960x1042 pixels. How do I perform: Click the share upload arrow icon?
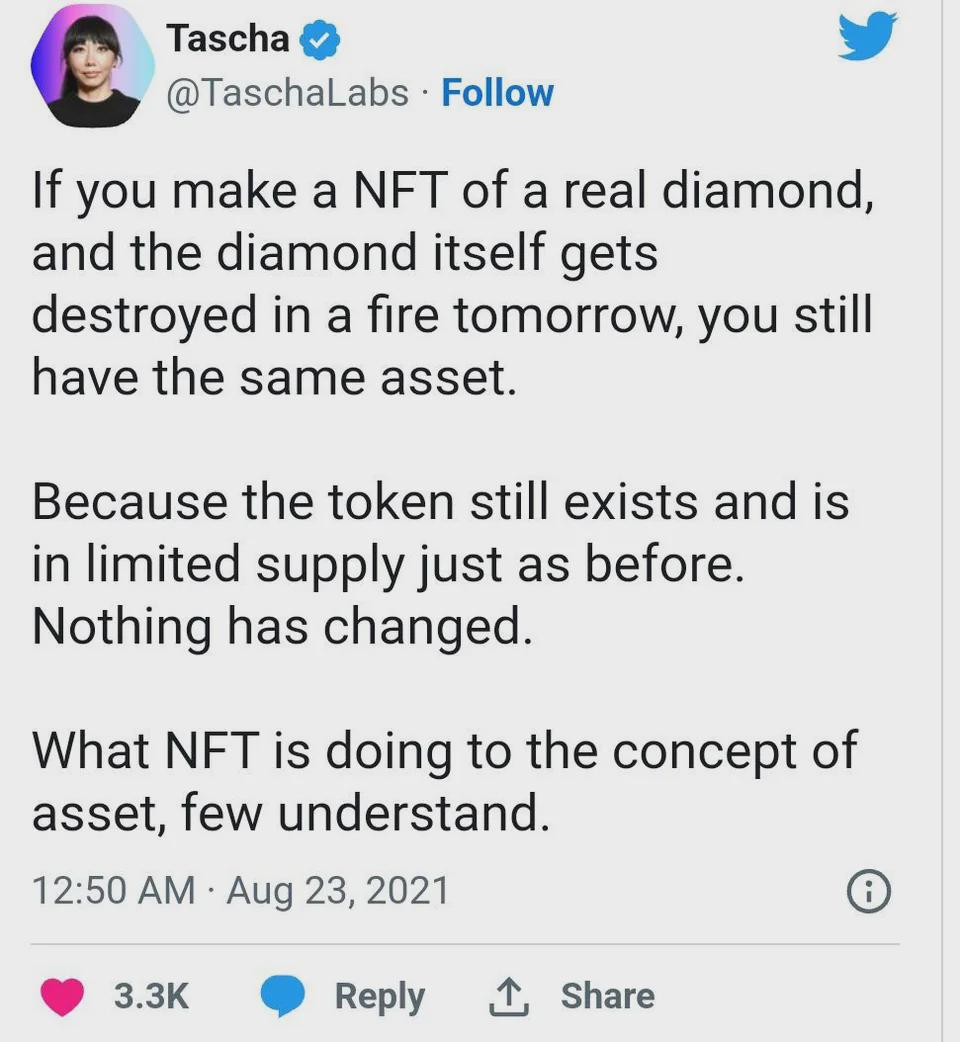point(508,996)
